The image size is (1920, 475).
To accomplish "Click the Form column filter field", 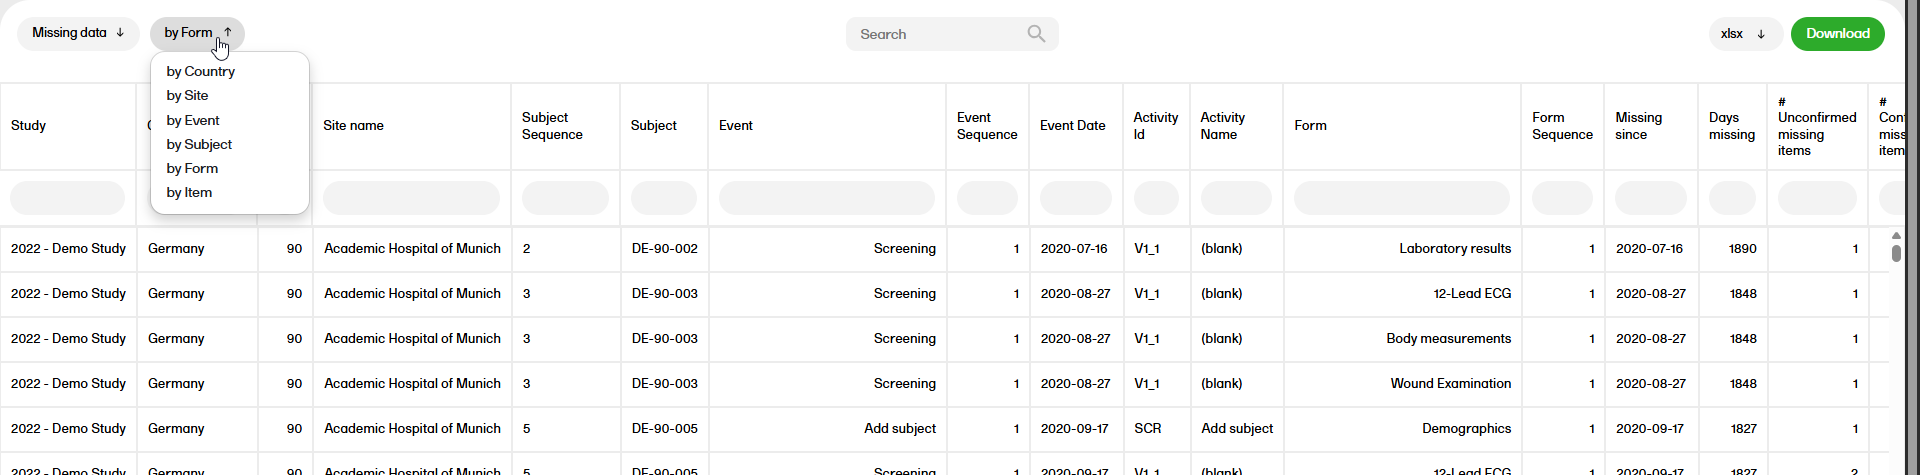I will coord(1401,198).
